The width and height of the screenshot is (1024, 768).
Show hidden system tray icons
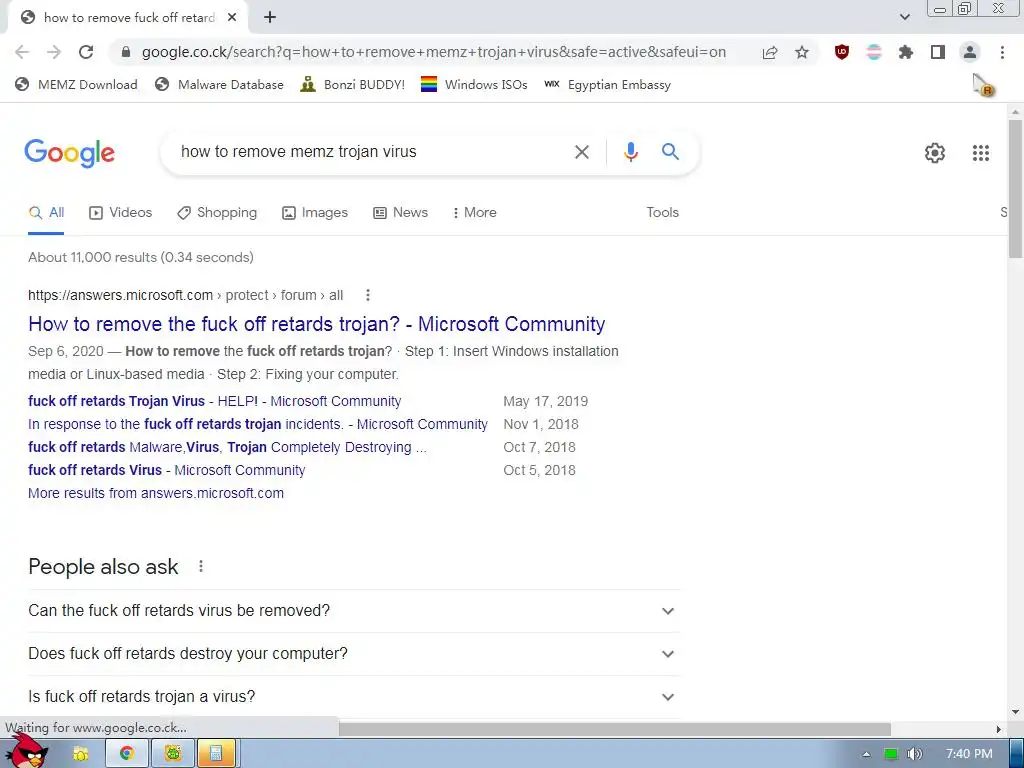[866, 754]
